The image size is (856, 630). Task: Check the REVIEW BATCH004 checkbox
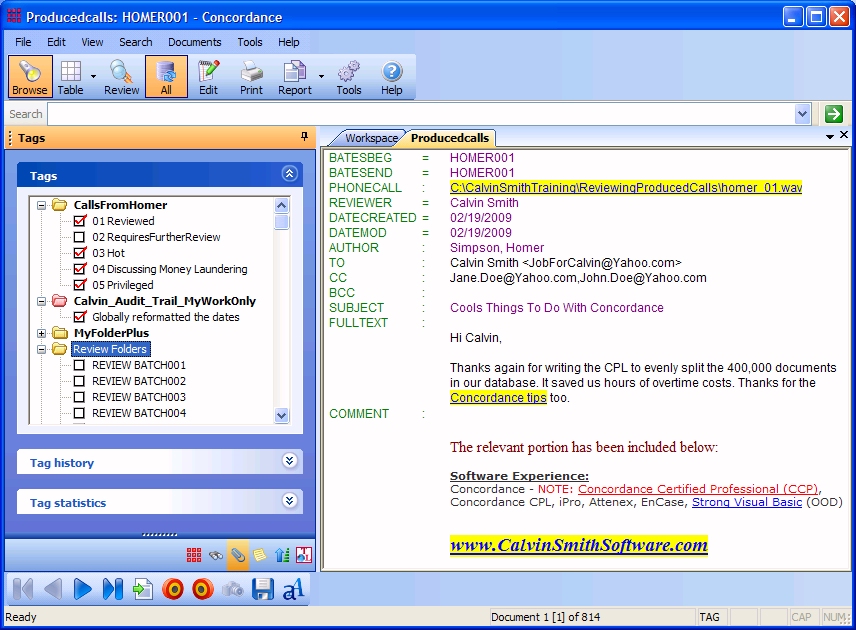pos(79,413)
